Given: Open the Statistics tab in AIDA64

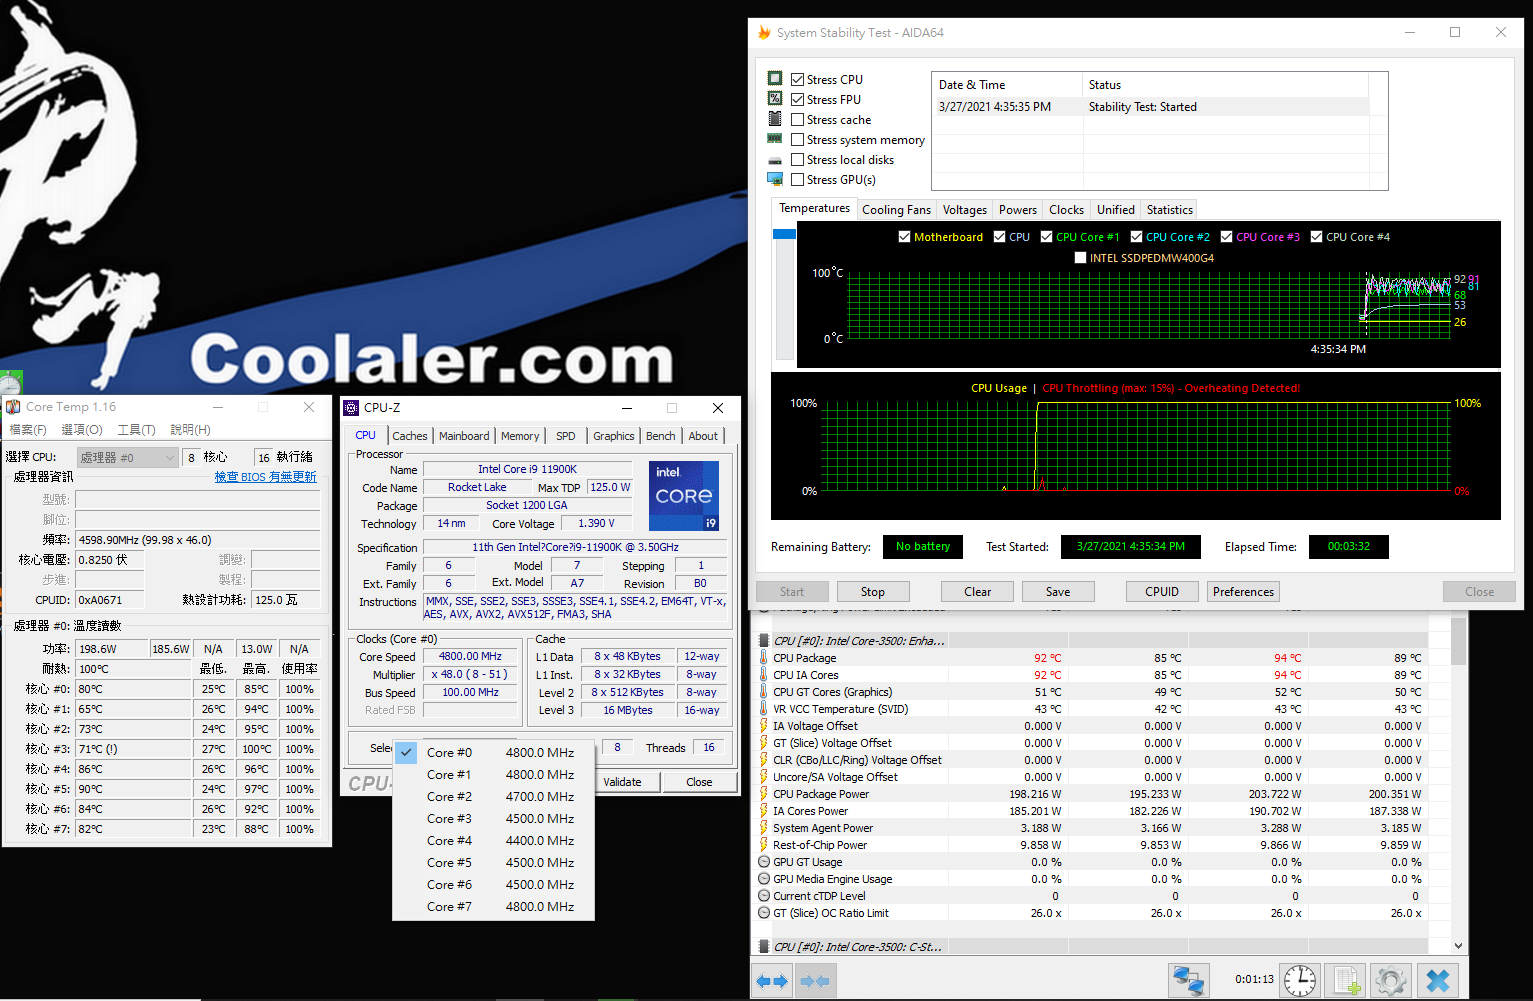Looking at the screenshot, I should 1169,210.
